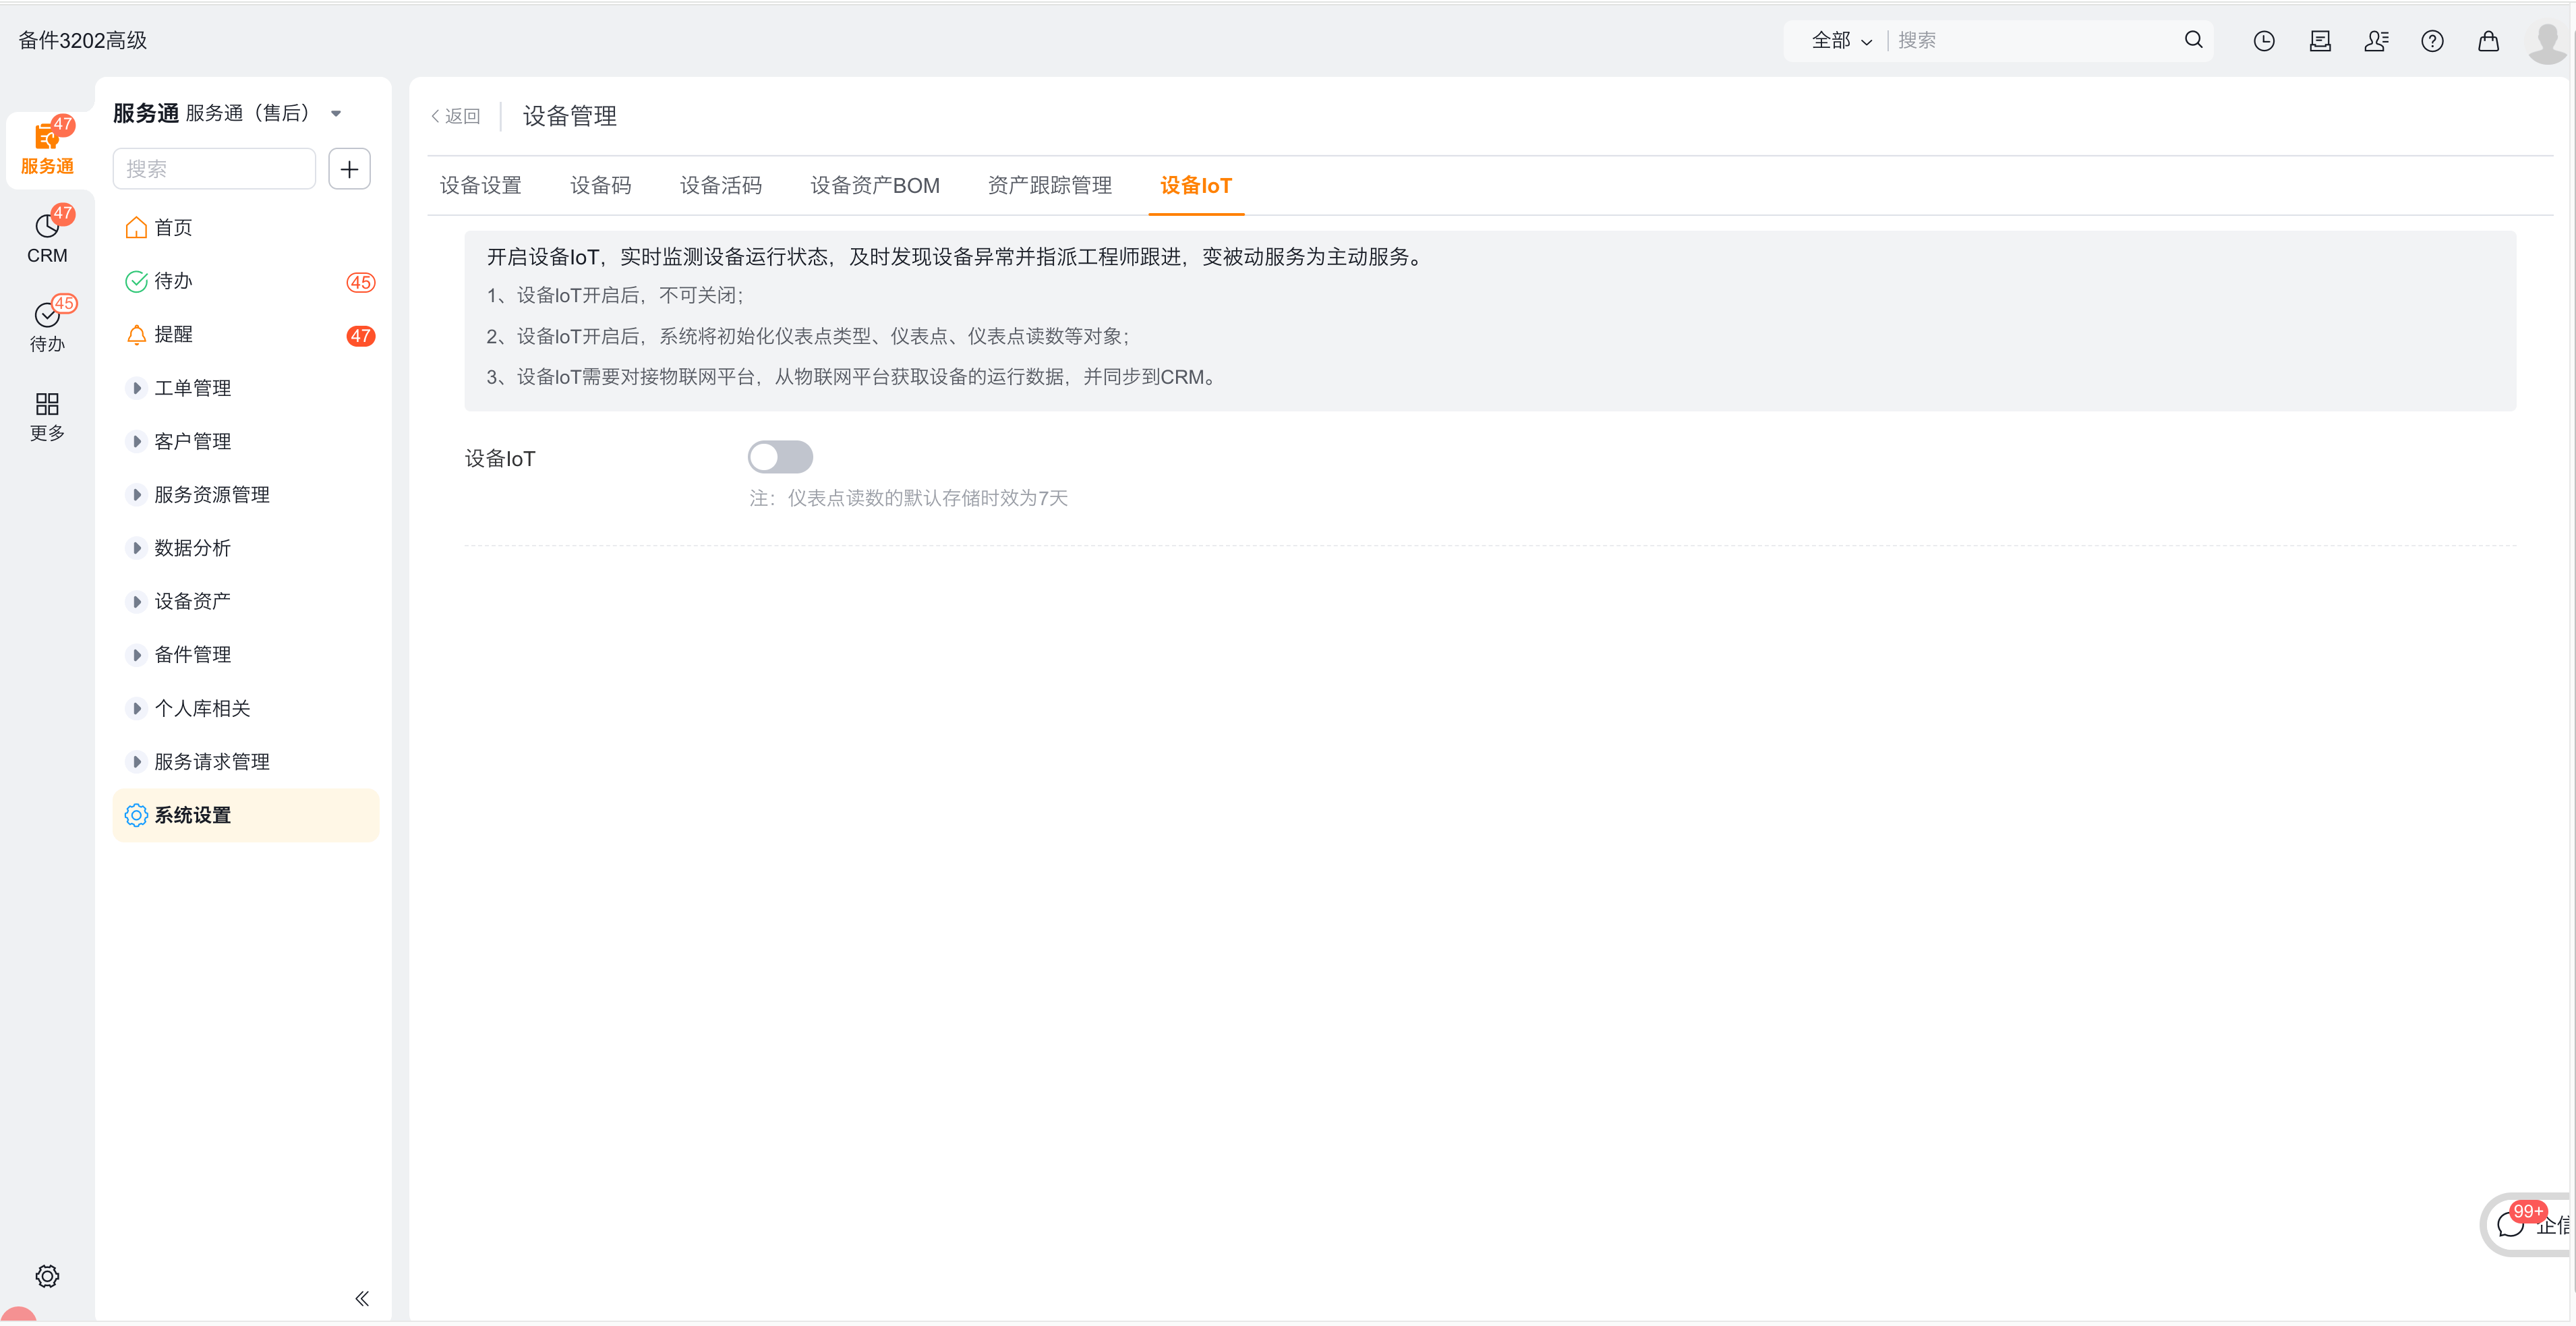
Task: Switch to the 设备码 tab
Action: click(x=600, y=185)
